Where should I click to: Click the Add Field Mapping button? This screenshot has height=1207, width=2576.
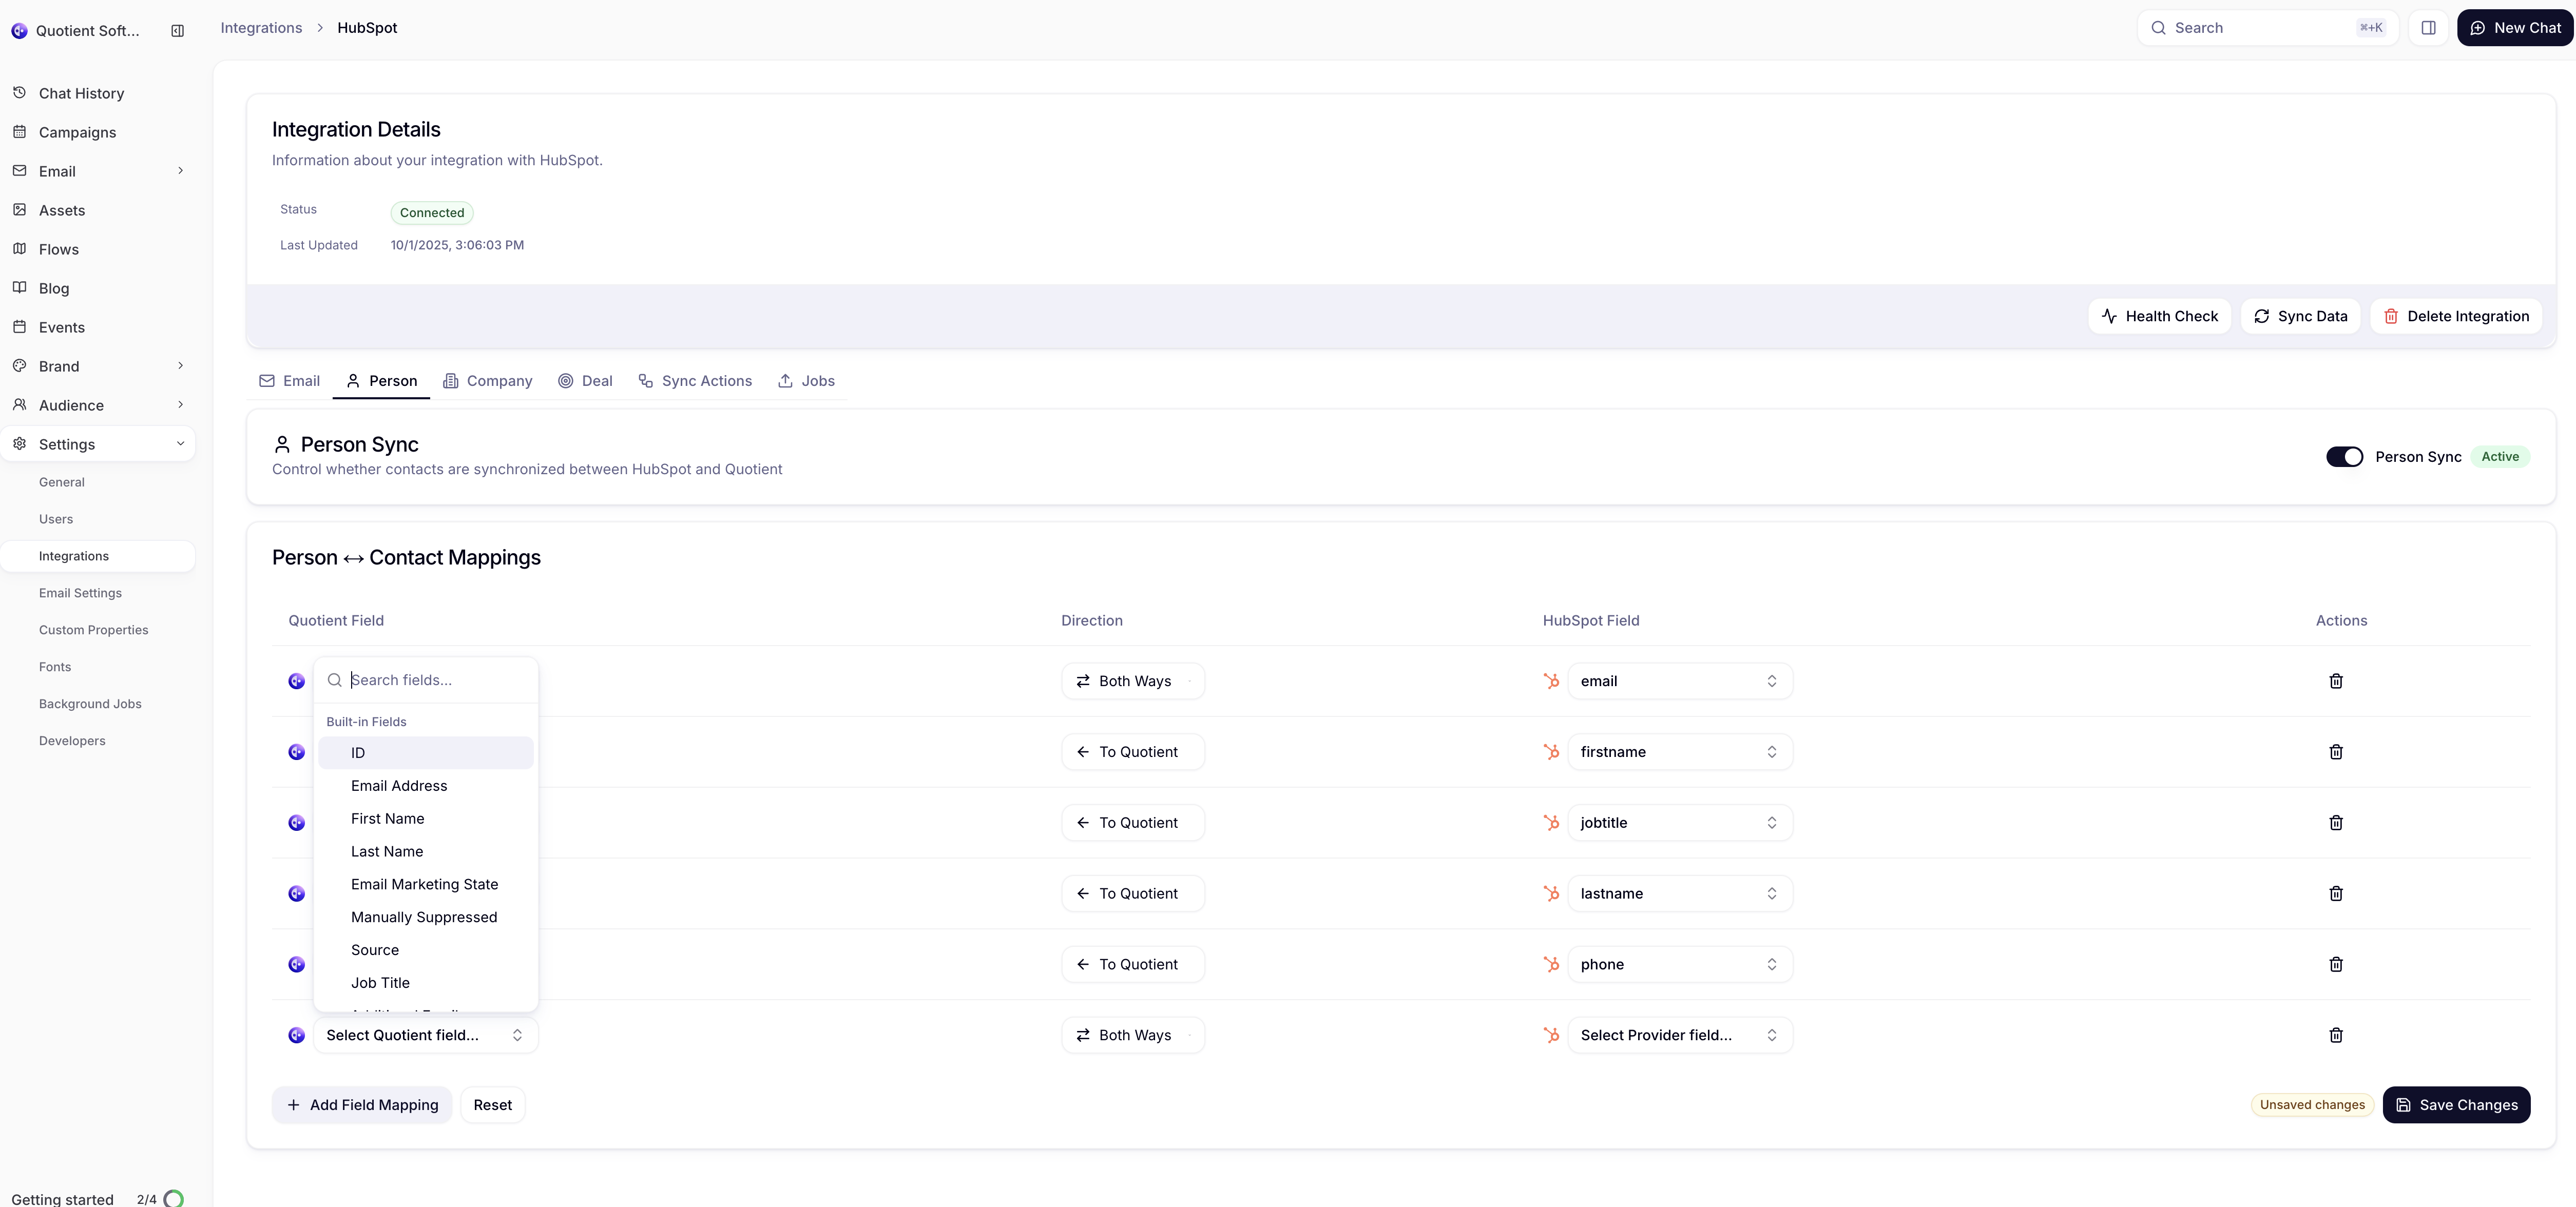coord(361,1105)
